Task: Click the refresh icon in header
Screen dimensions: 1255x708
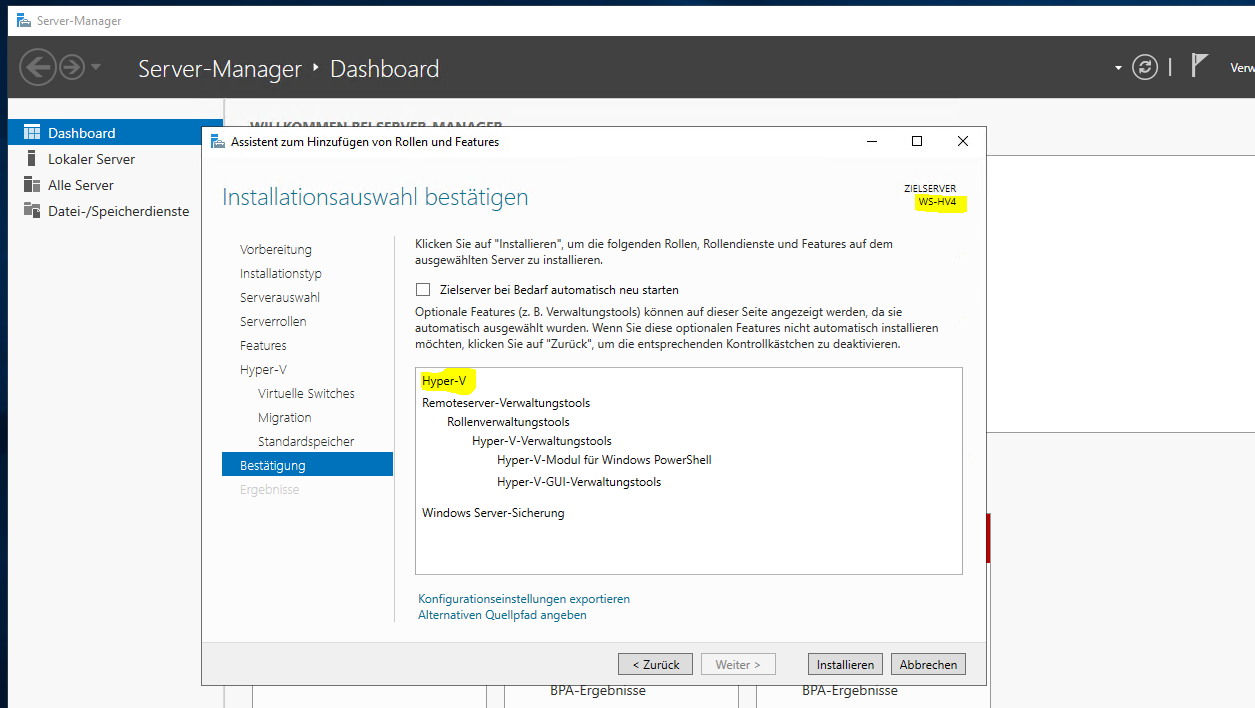Action: (x=1144, y=68)
